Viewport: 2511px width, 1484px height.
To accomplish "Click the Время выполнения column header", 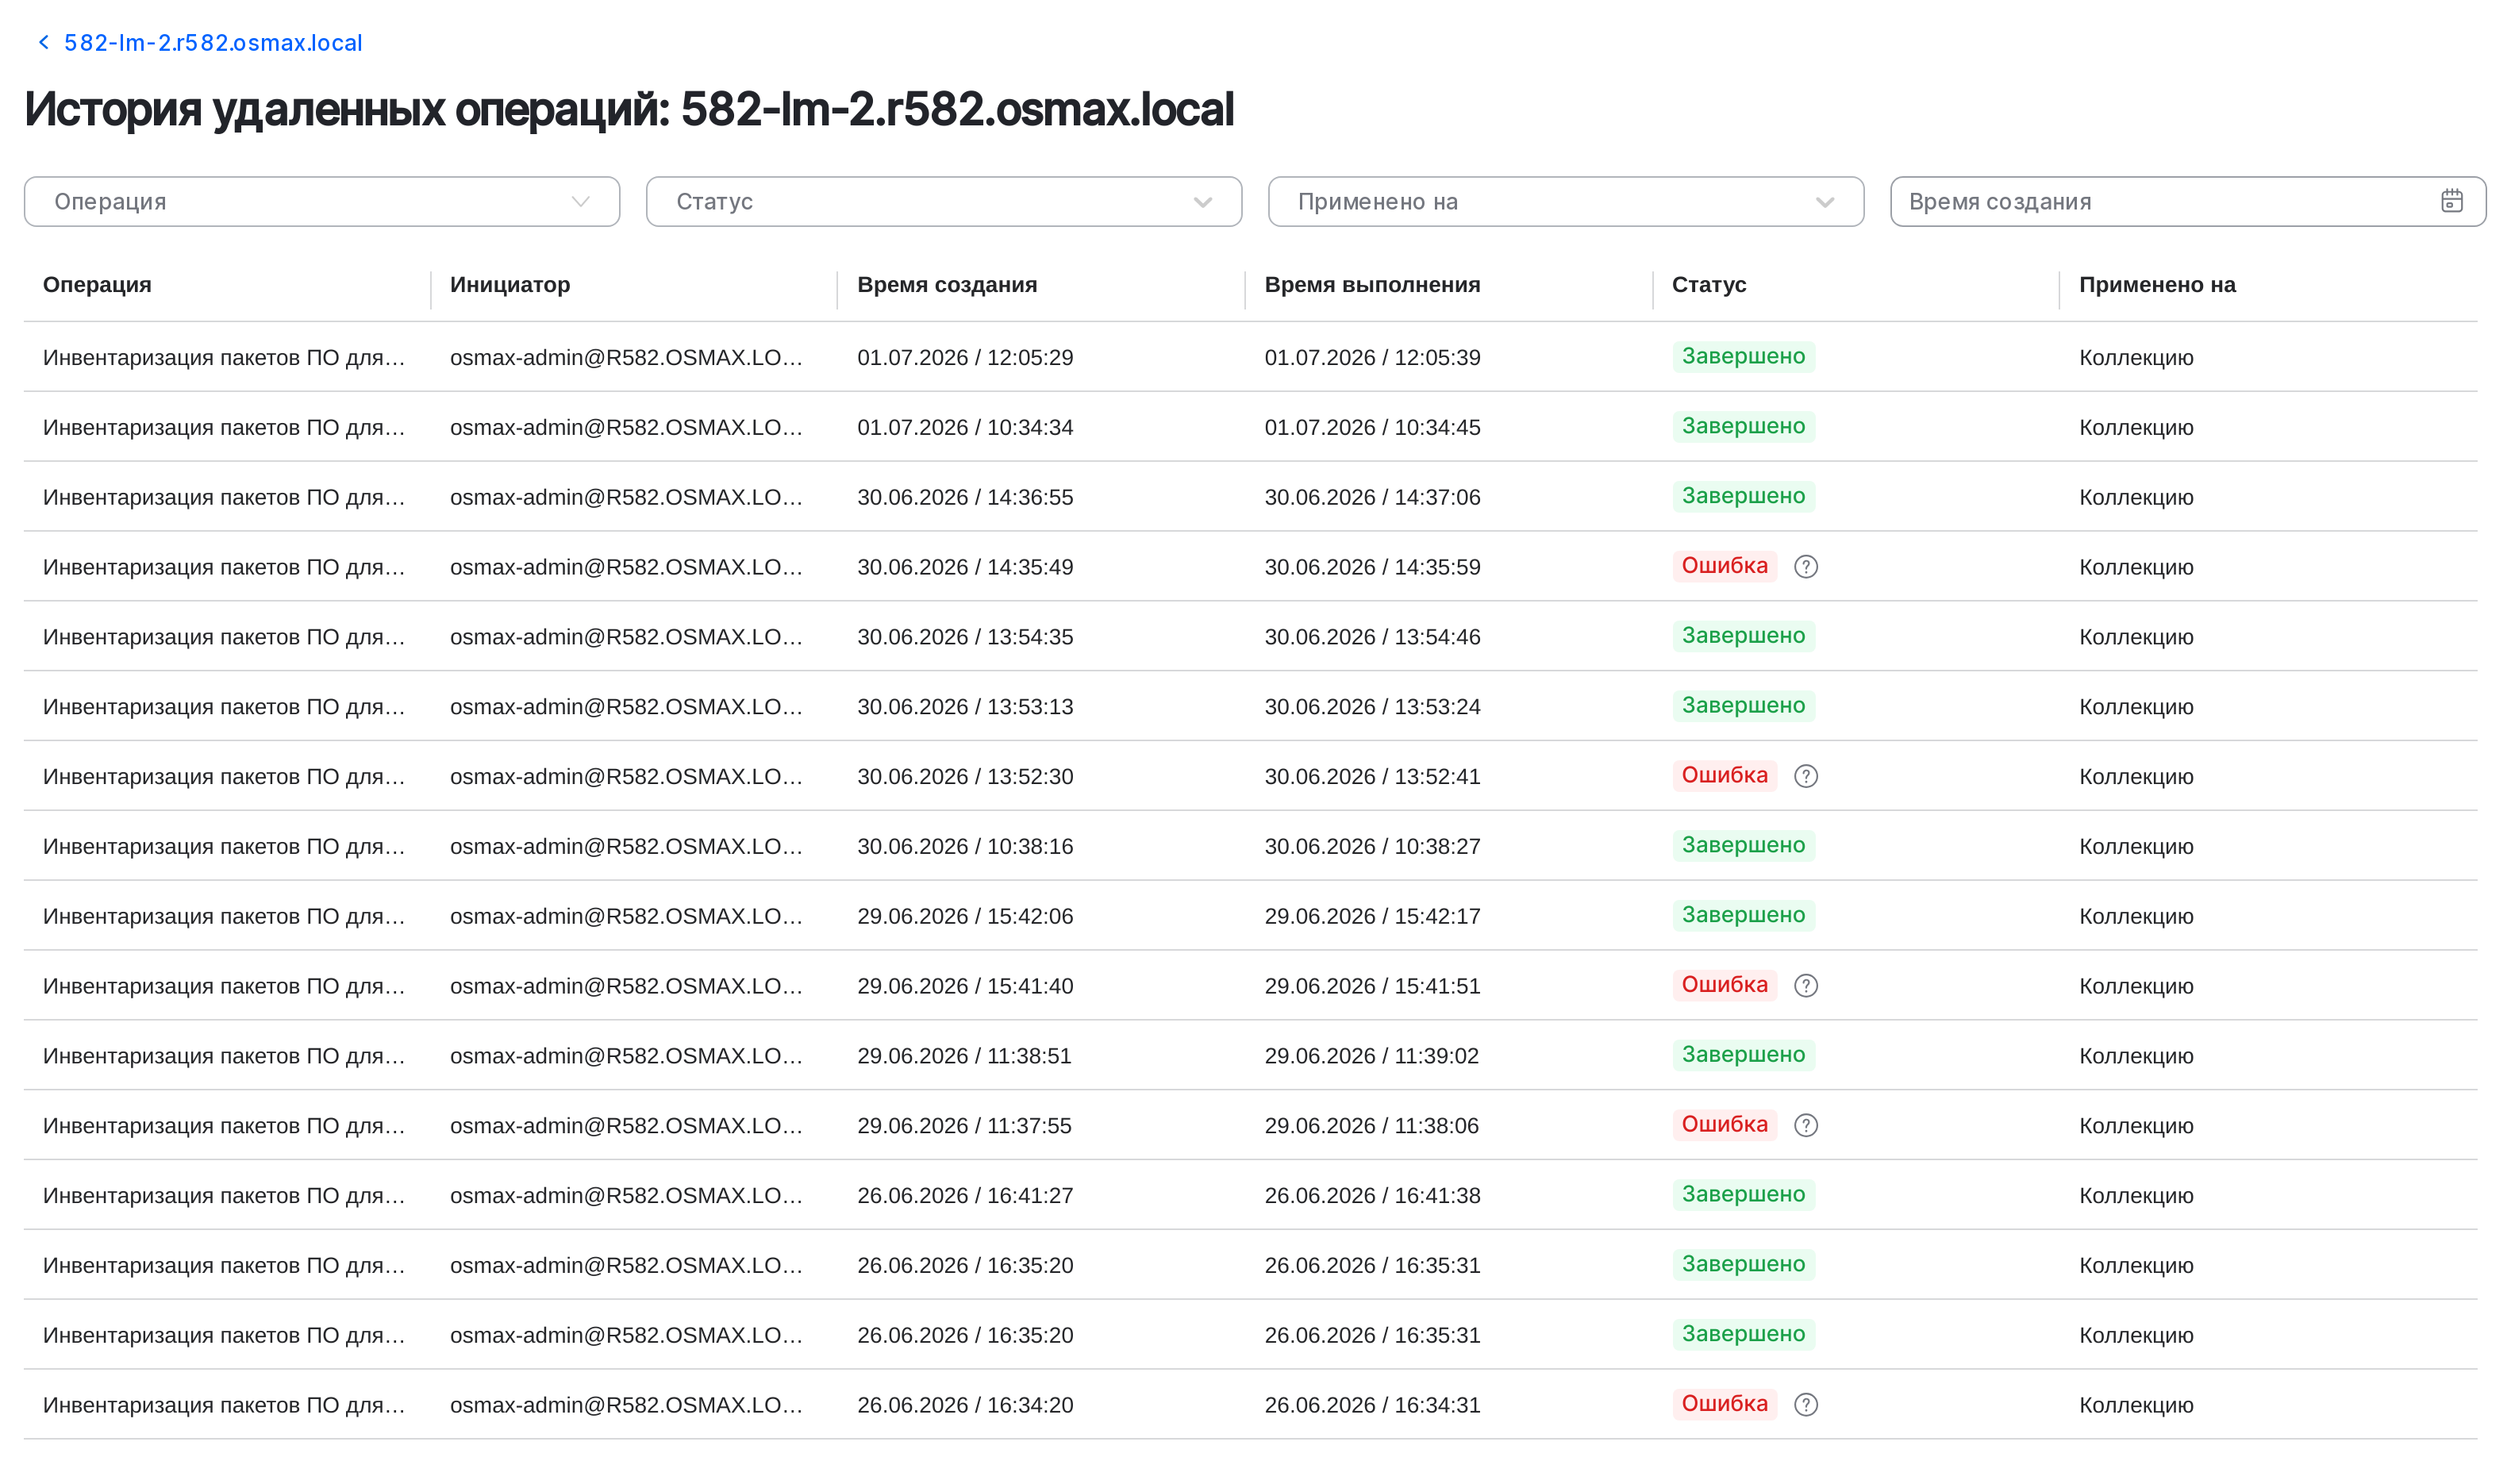I will pyautogui.click(x=1372, y=285).
